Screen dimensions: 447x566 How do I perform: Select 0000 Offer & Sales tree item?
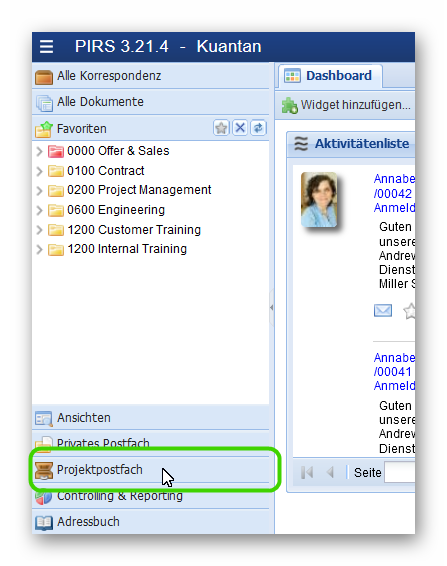(x=118, y=151)
